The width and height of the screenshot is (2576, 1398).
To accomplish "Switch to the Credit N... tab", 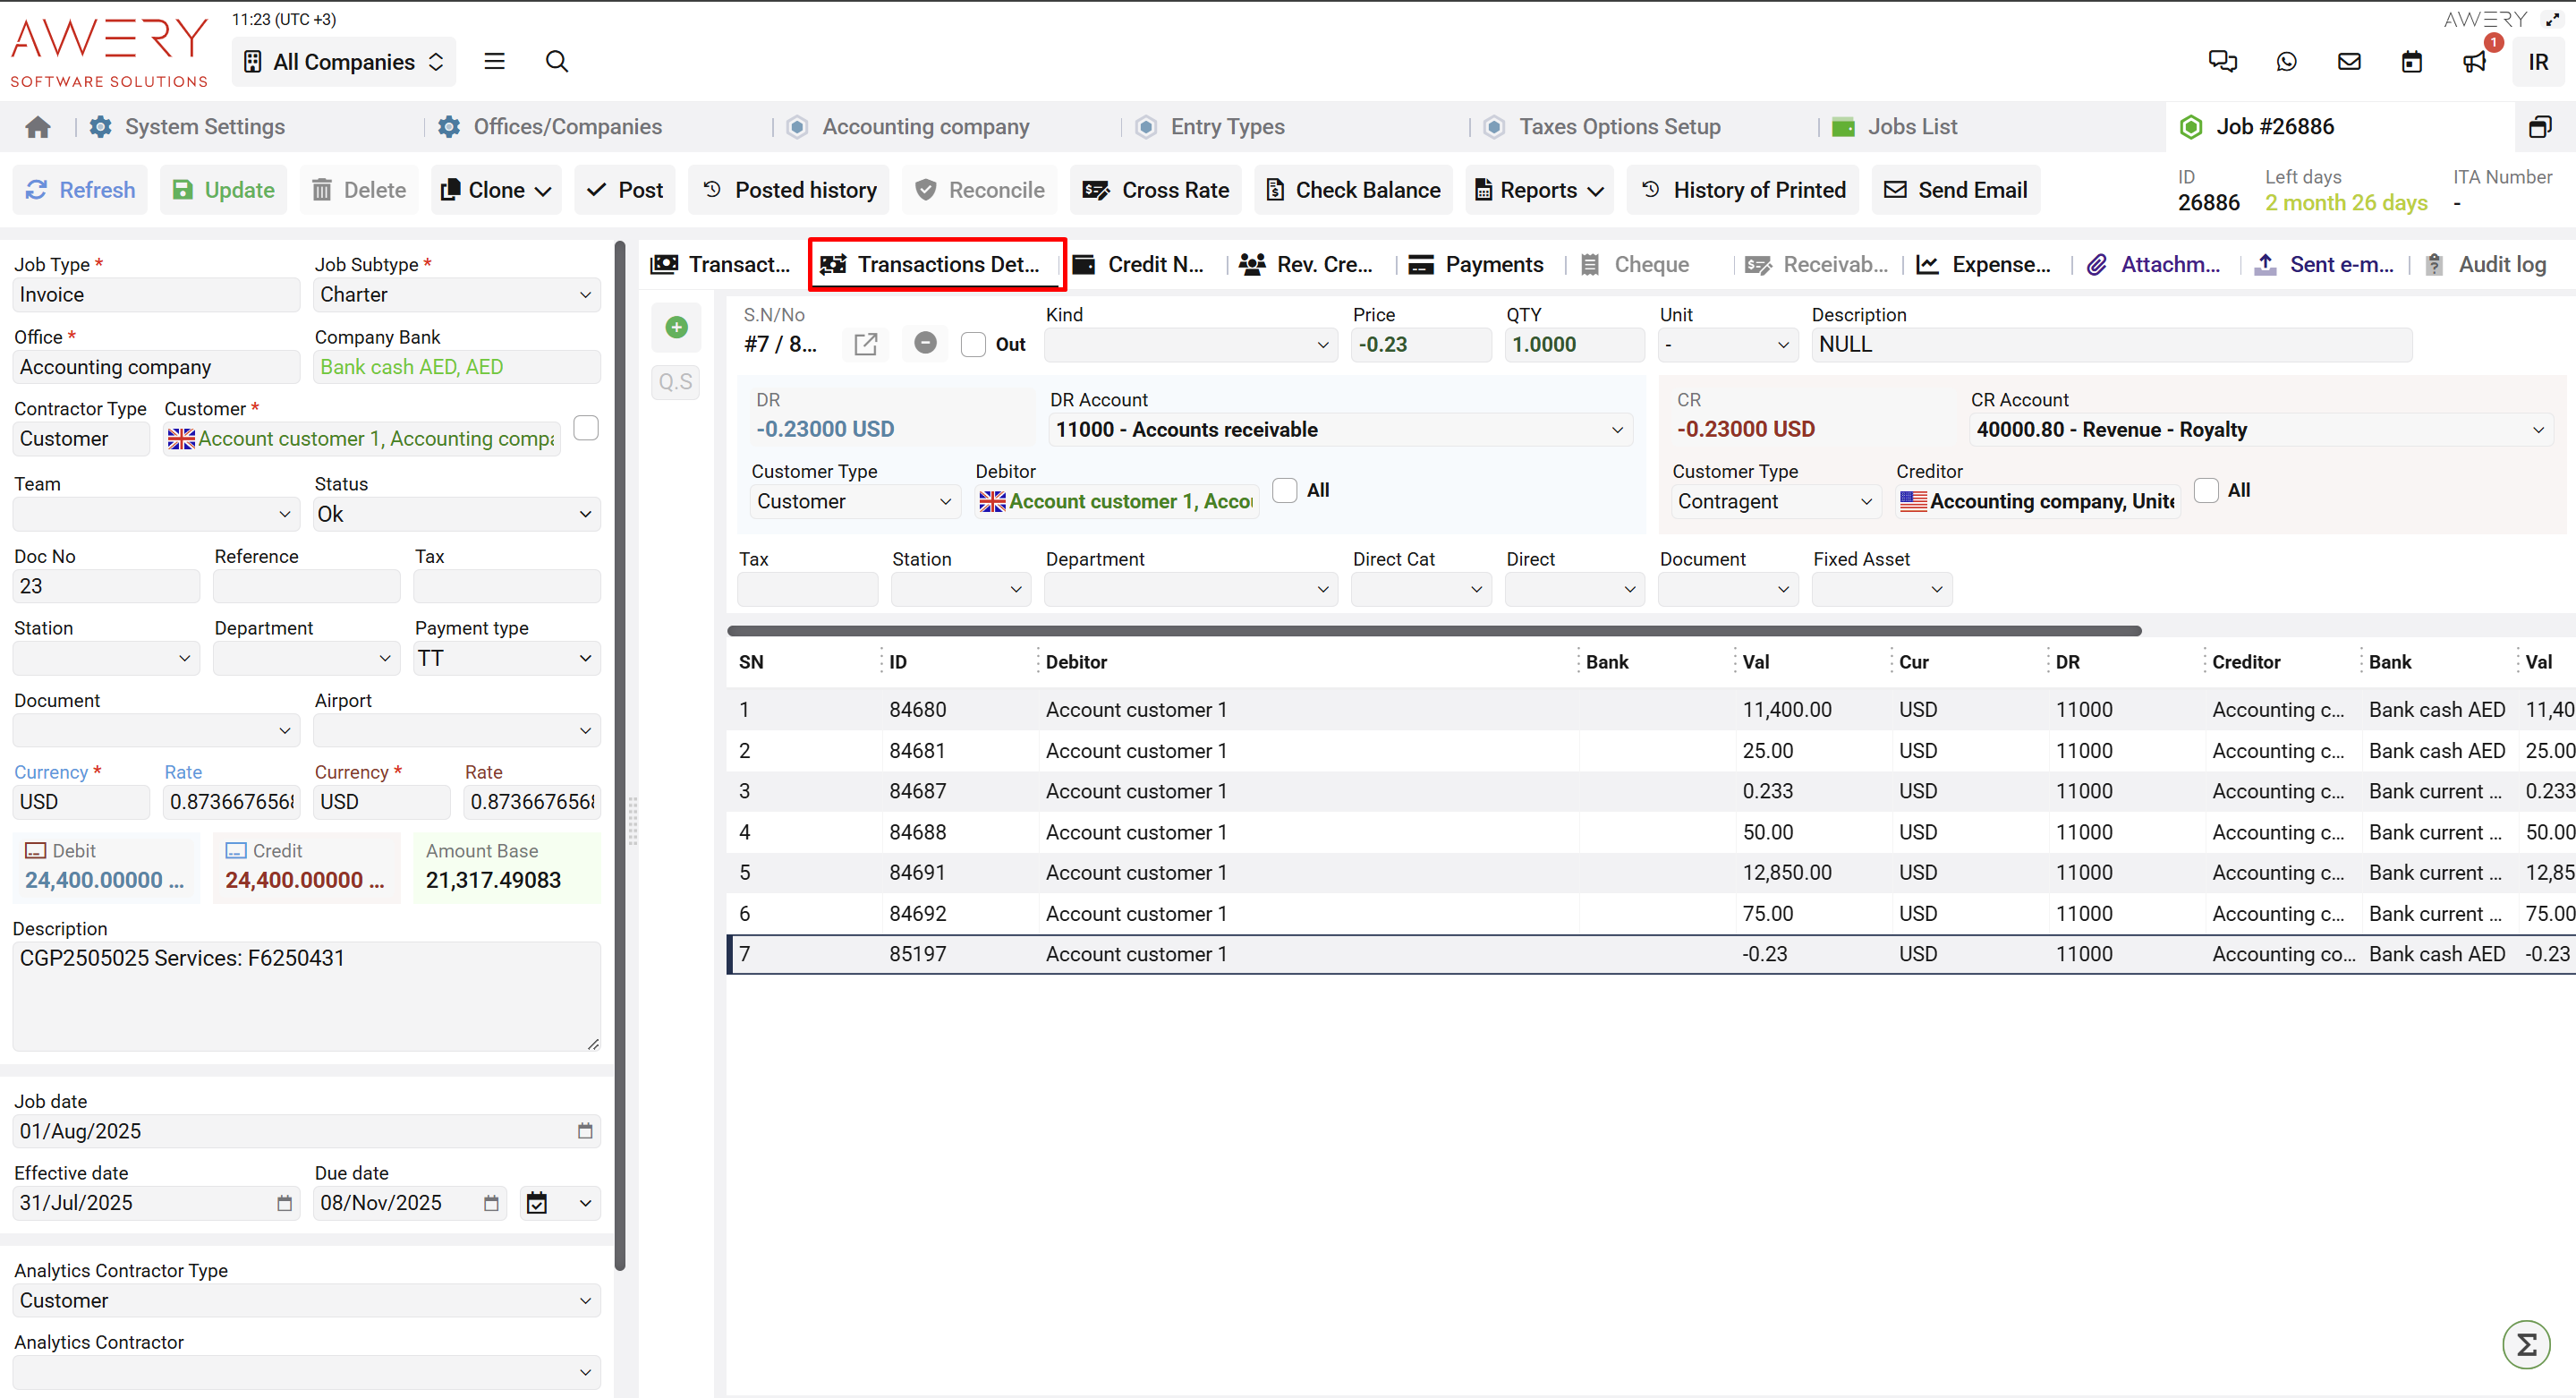I will coord(1138,264).
